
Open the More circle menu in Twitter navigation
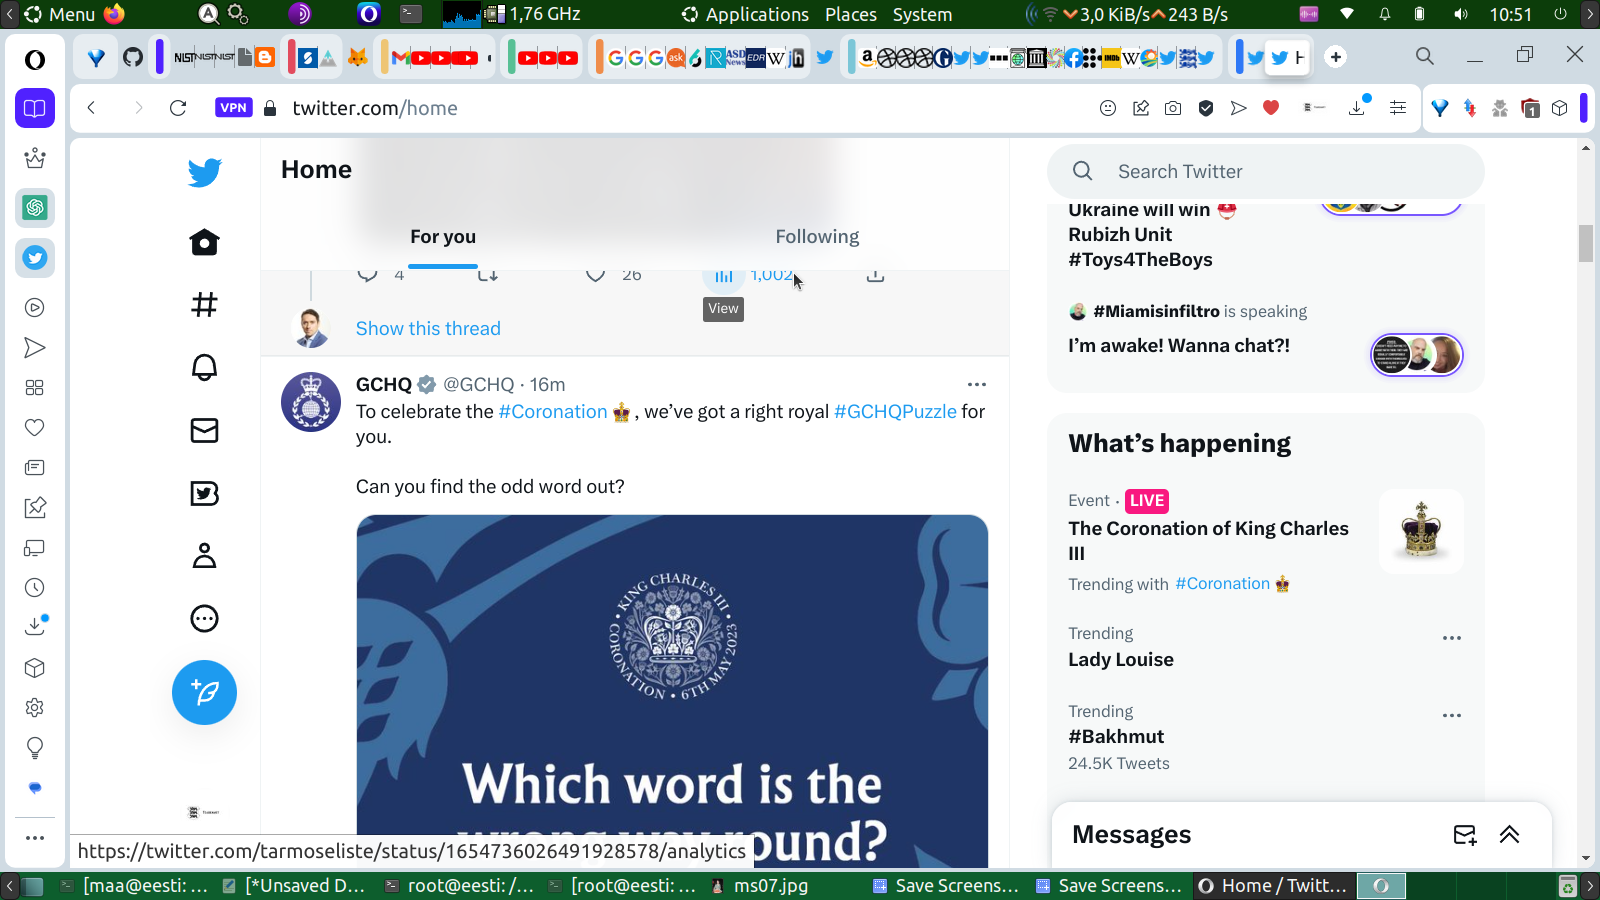tap(204, 618)
